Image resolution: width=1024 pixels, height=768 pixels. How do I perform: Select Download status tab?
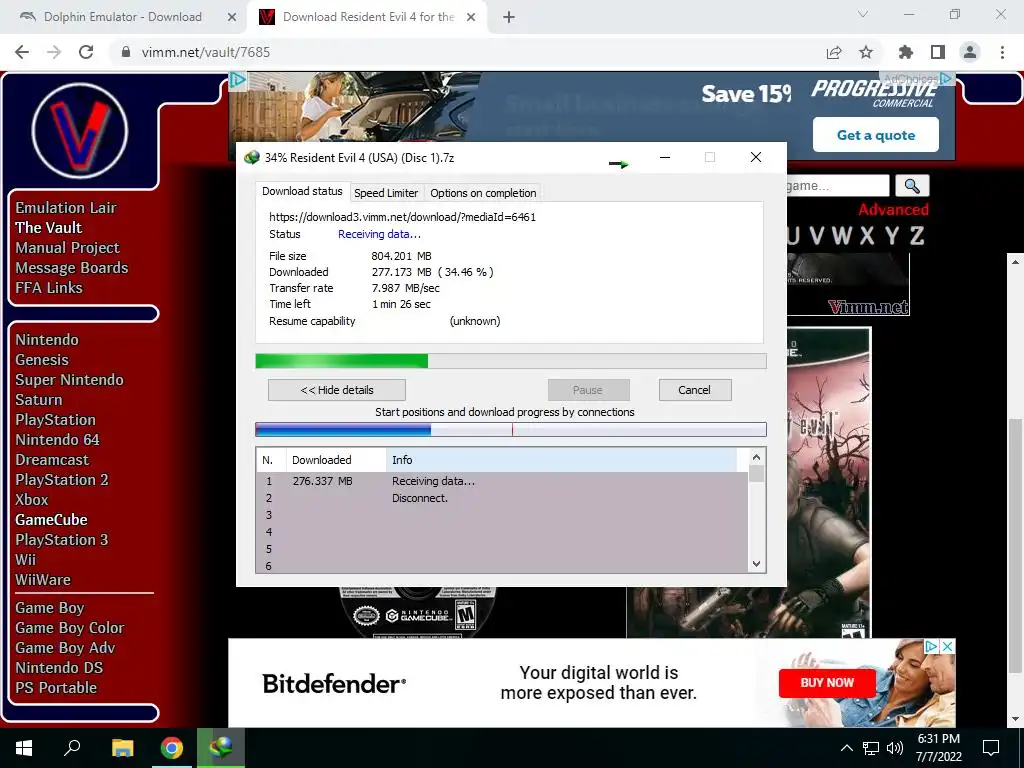click(302, 191)
